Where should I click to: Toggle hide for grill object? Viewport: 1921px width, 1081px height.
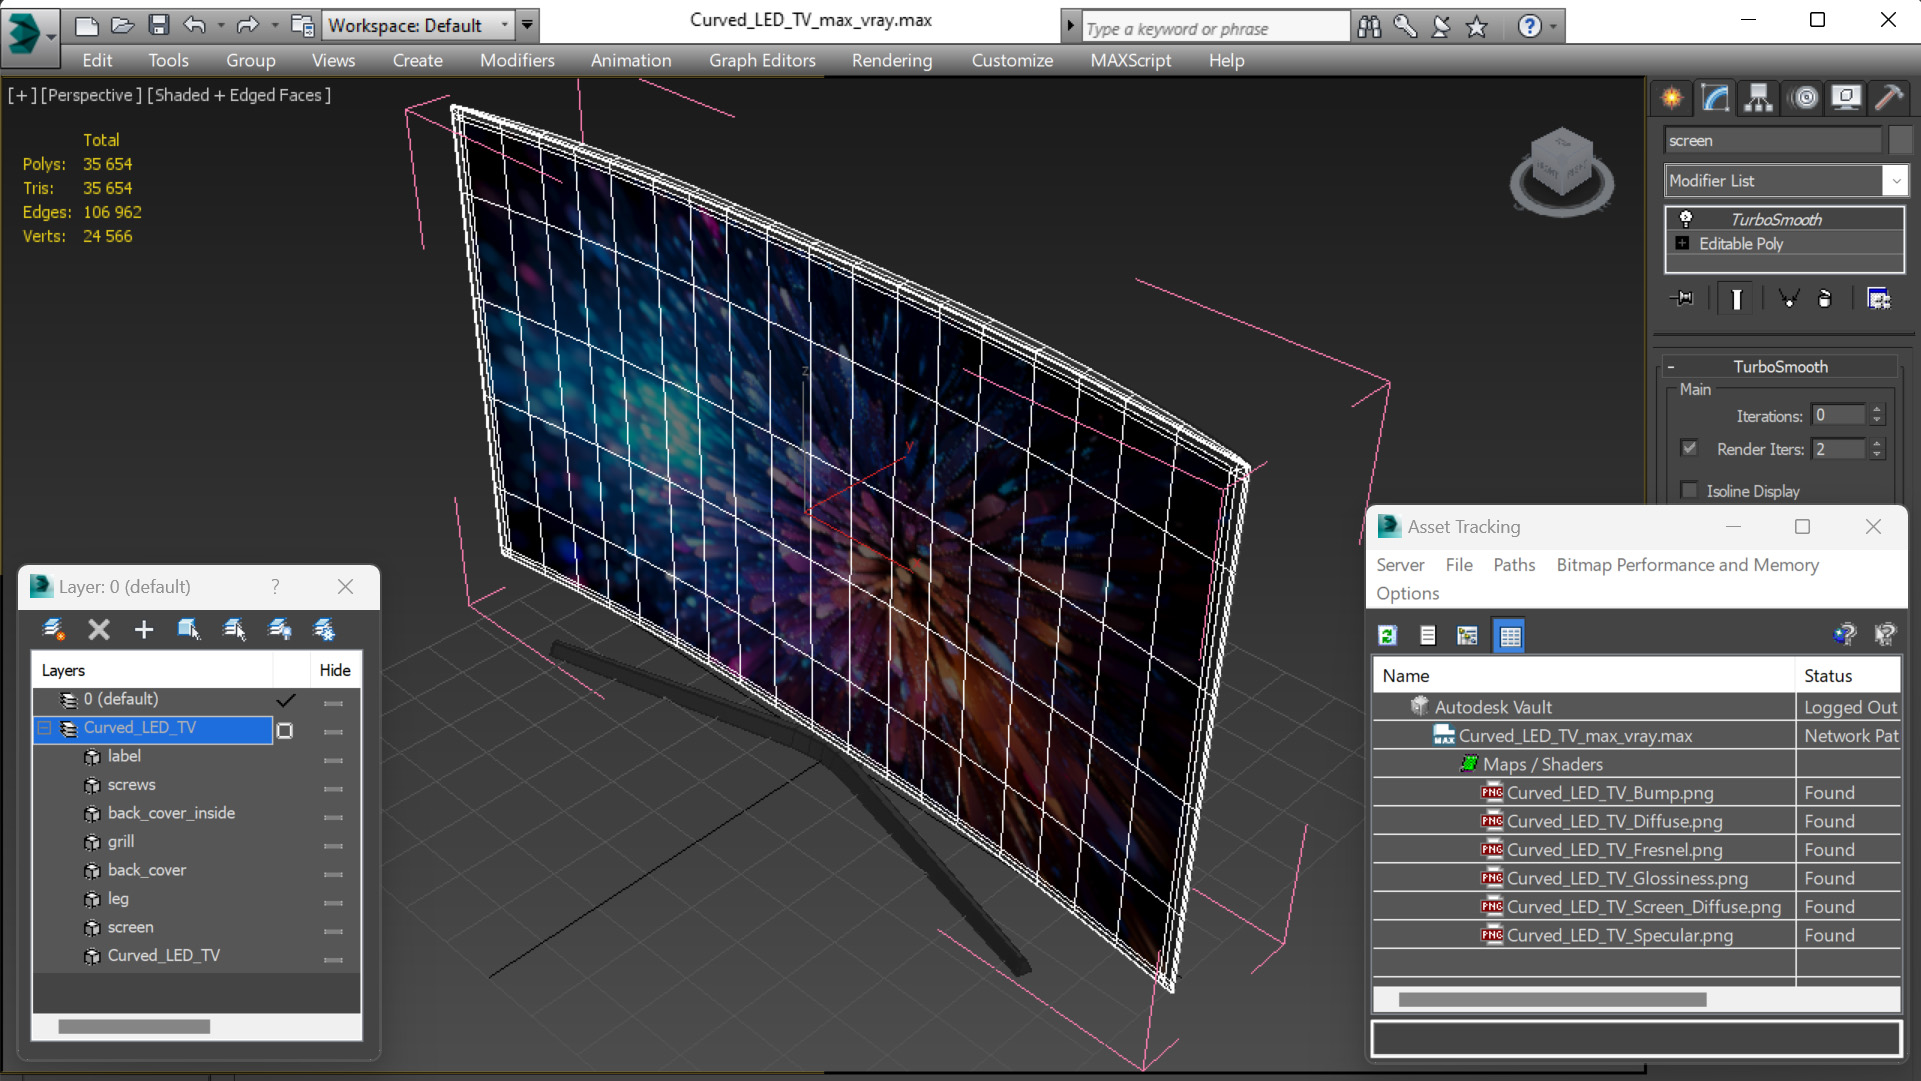tap(334, 846)
